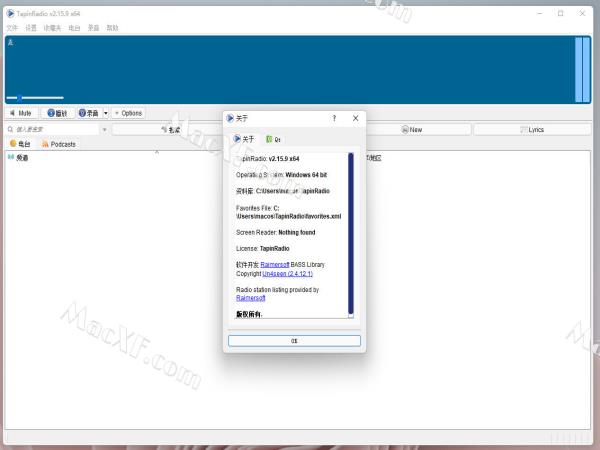The height and width of the screenshot is (450, 600).
Task: Open the second menu bar item (设置)
Action: click(31, 28)
